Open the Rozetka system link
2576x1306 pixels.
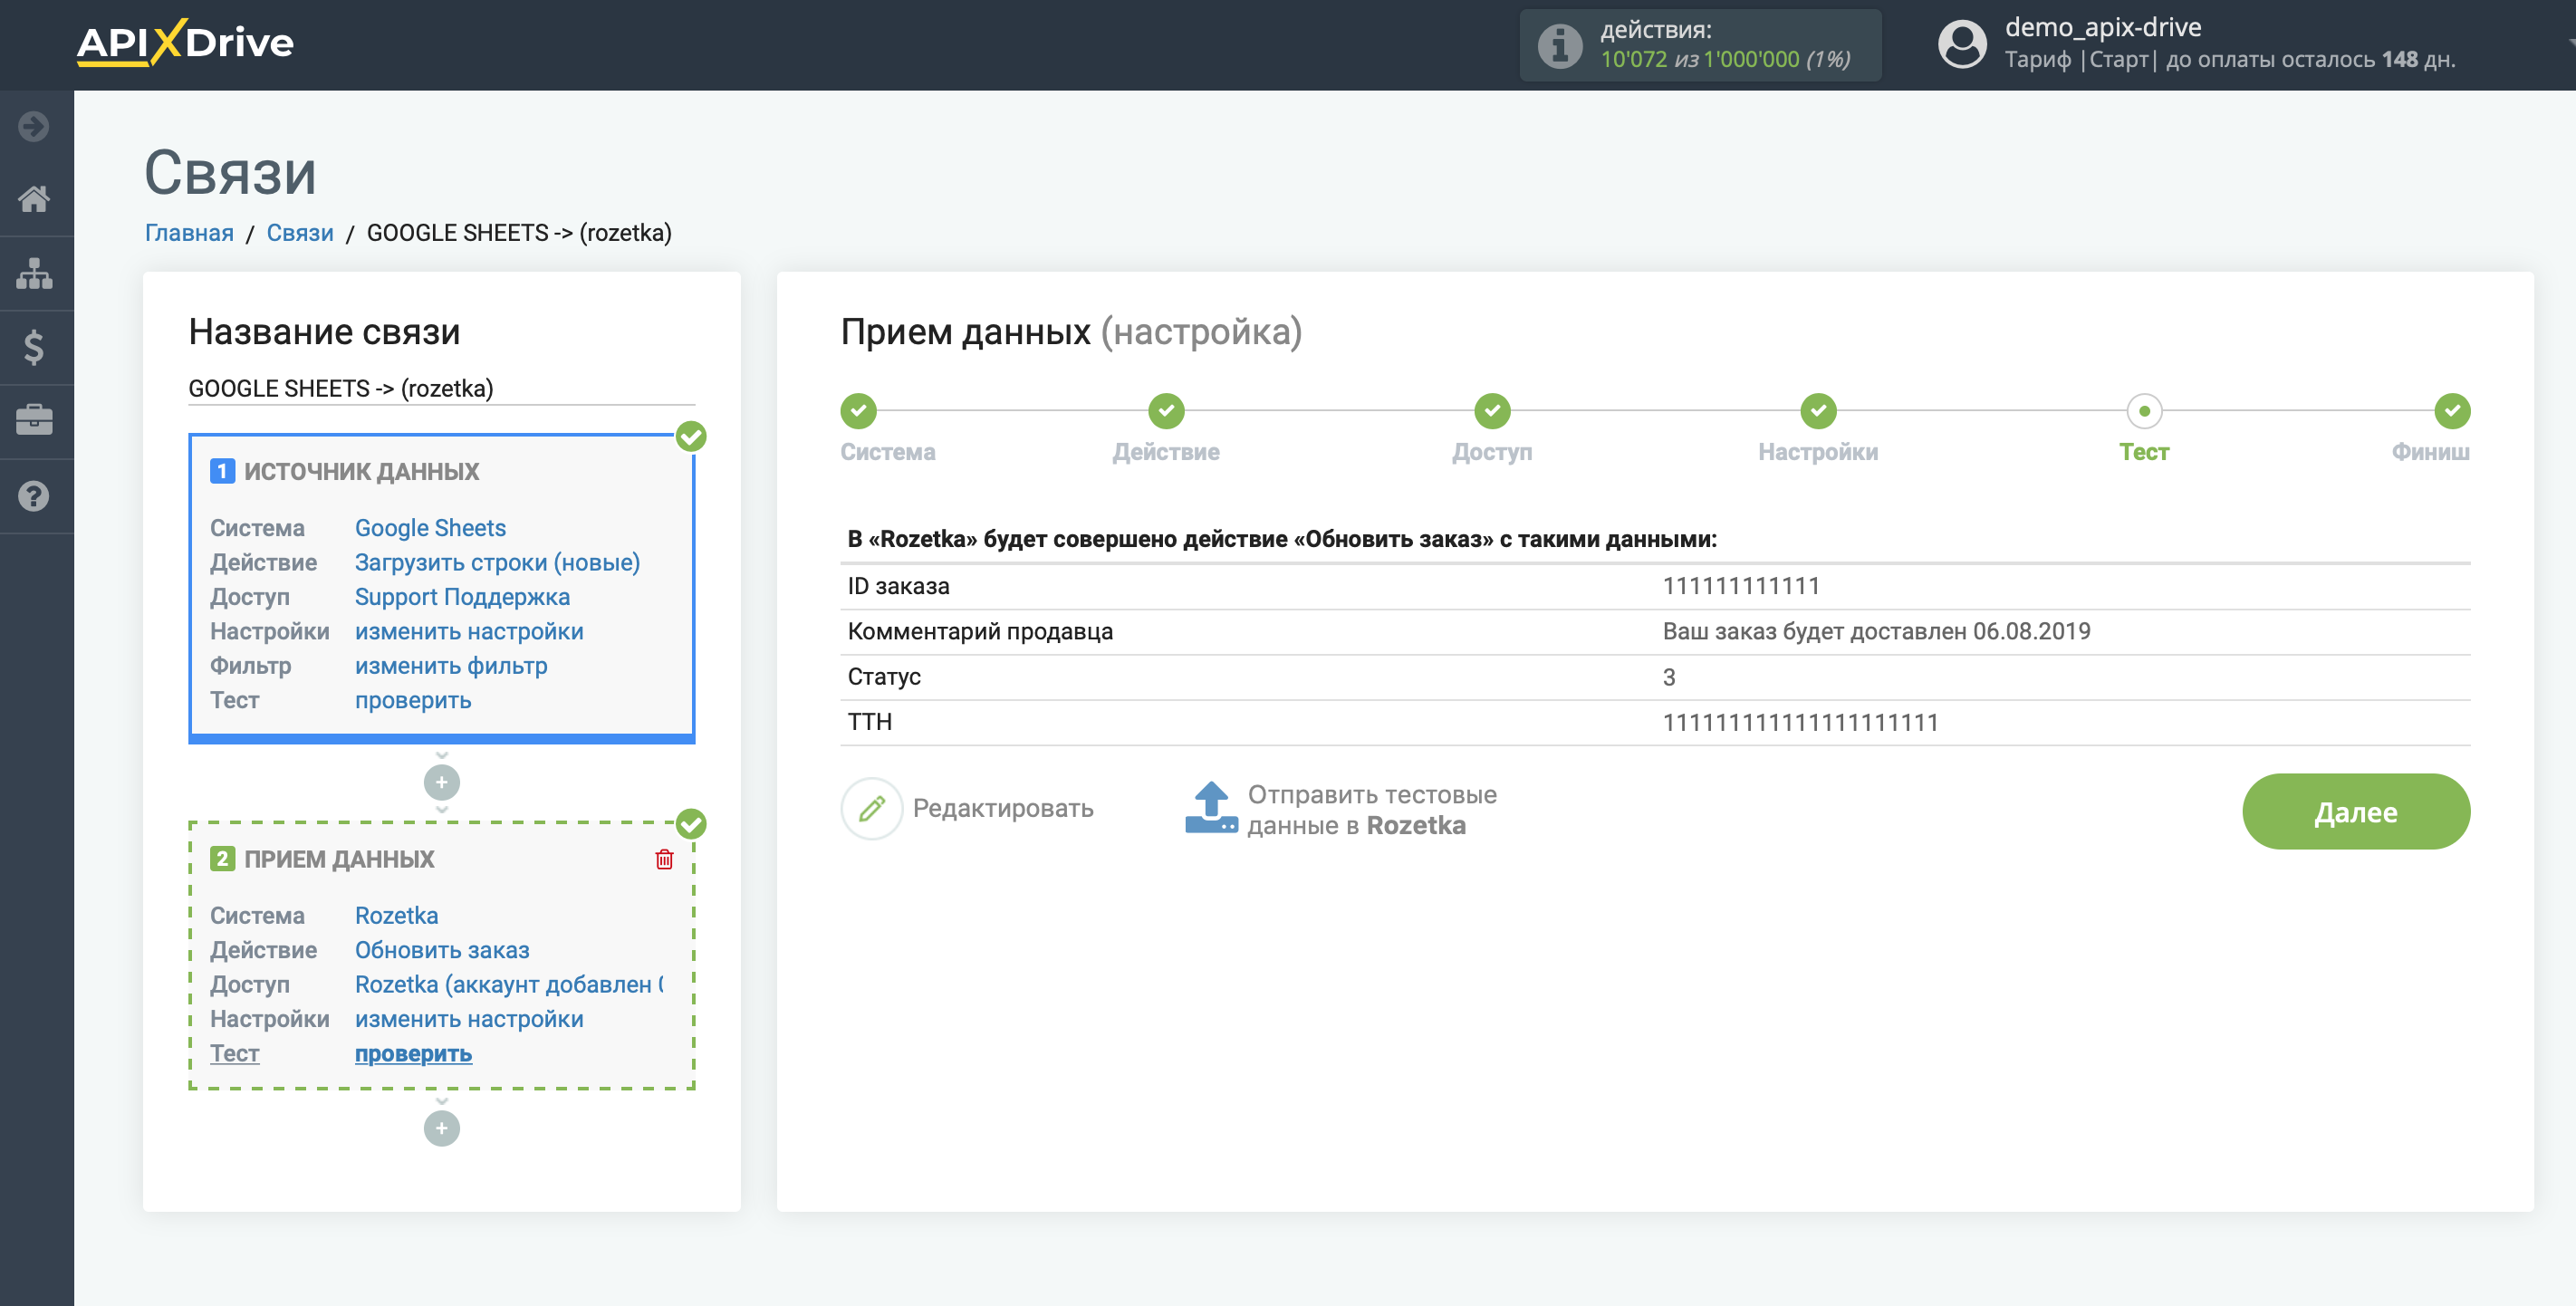(x=396, y=915)
